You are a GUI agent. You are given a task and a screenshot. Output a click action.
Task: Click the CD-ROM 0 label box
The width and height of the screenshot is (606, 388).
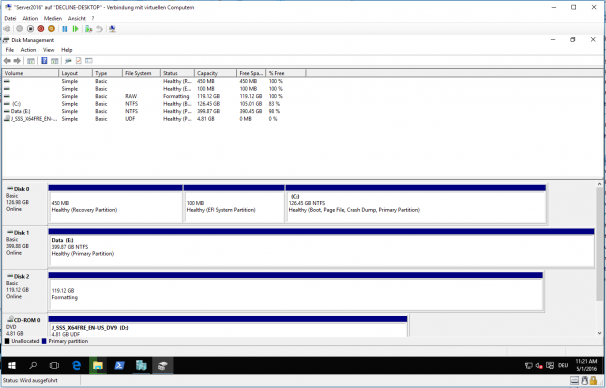click(24, 326)
